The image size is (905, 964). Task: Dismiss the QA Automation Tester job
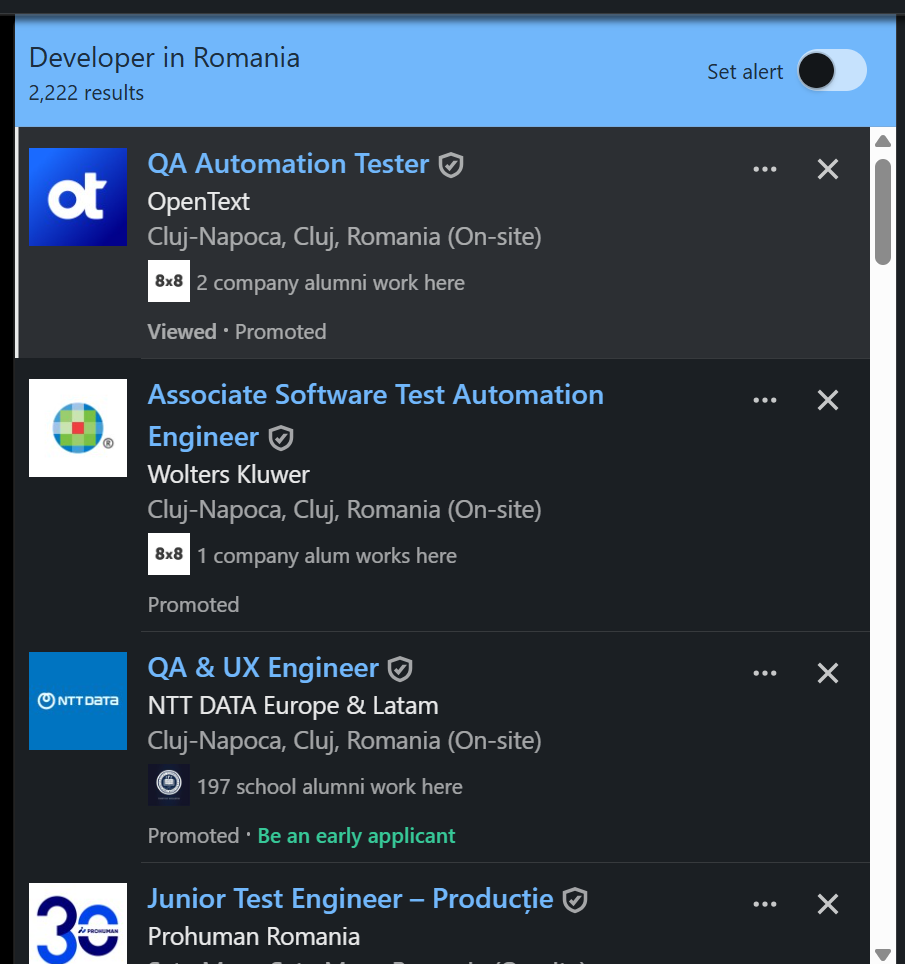[828, 169]
